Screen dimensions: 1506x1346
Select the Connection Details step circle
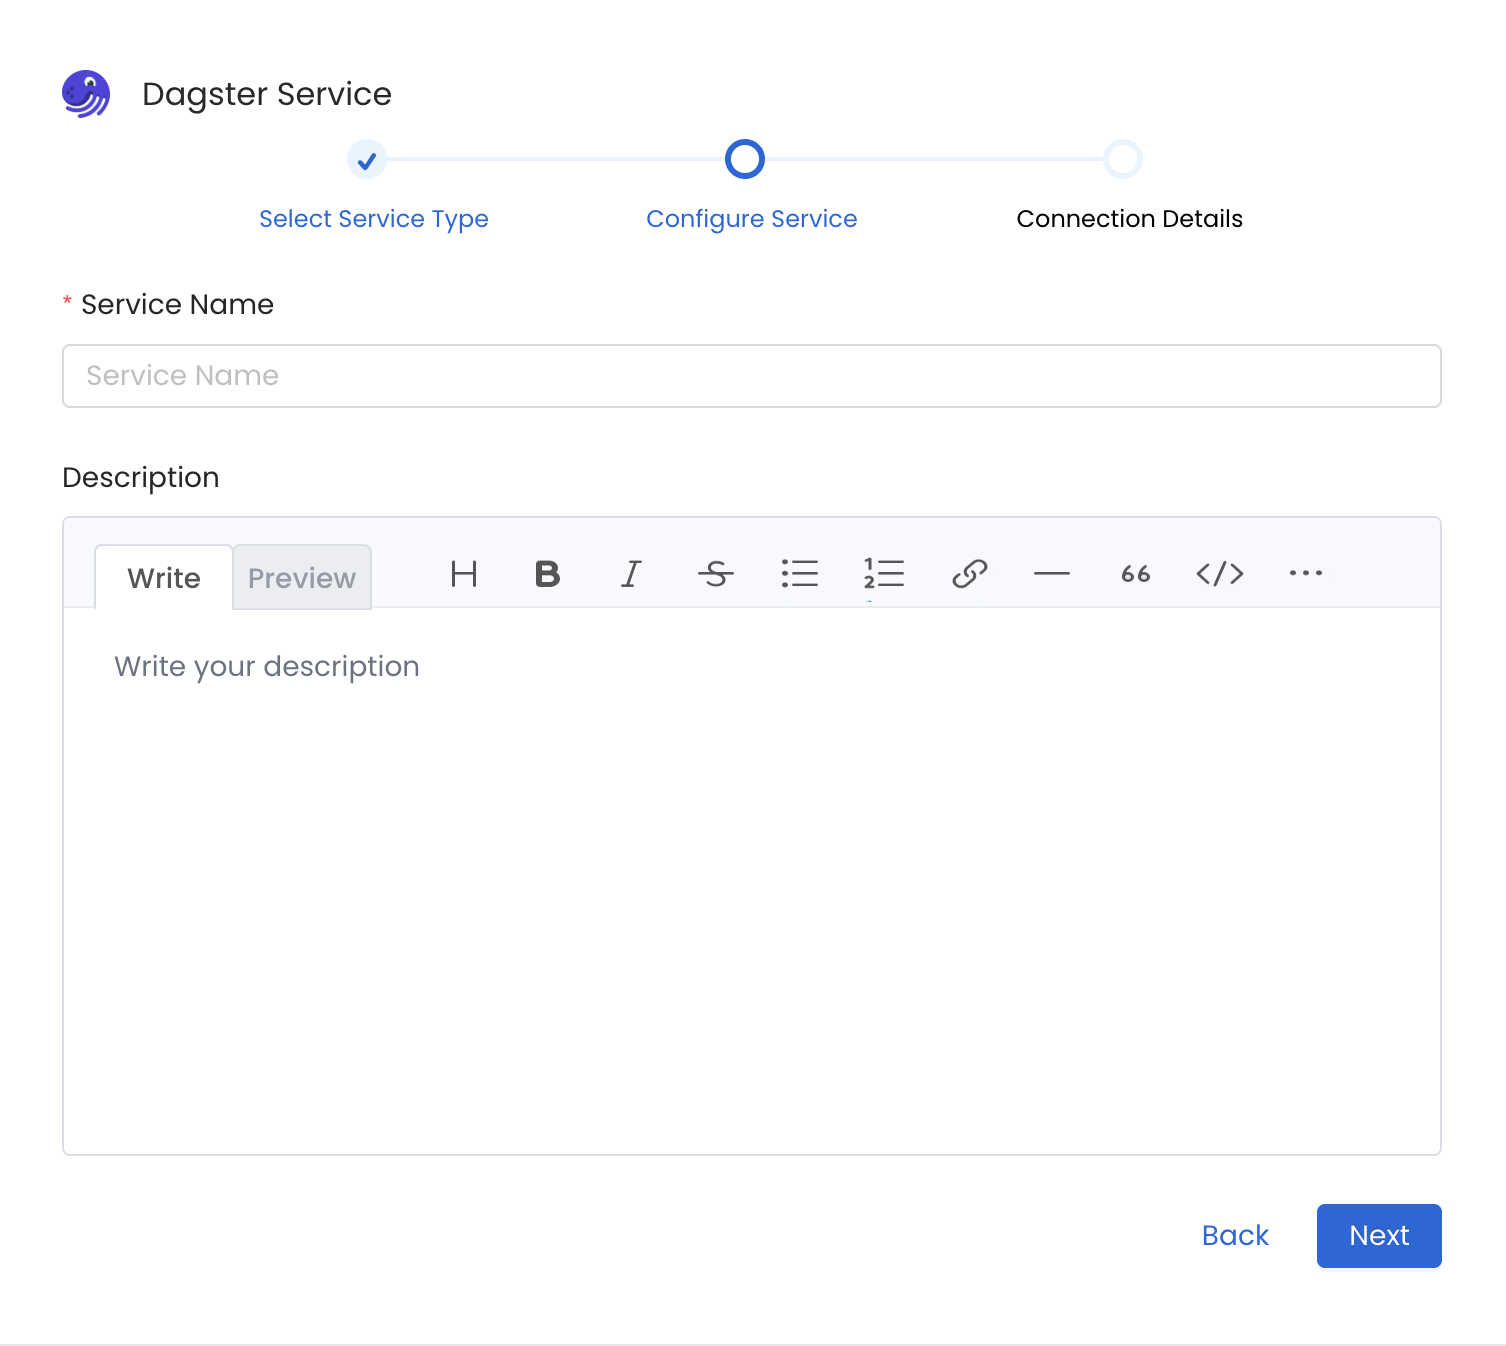tap(1124, 159)
